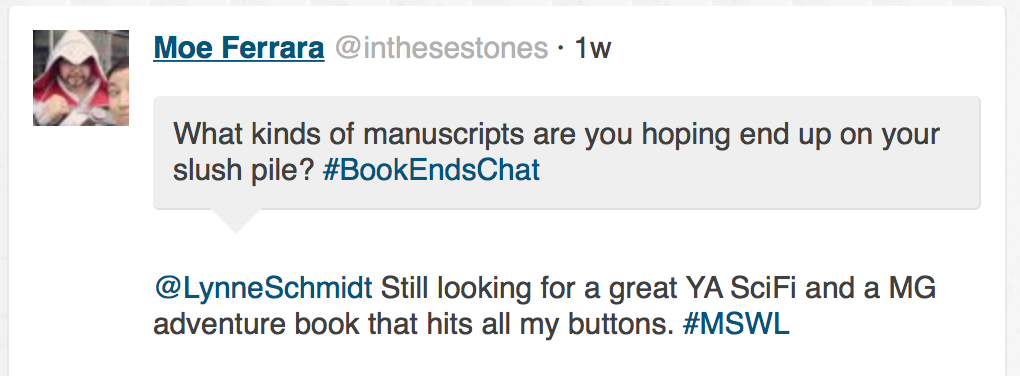Click the dot separator before 1w

click(x=561, y=49)
